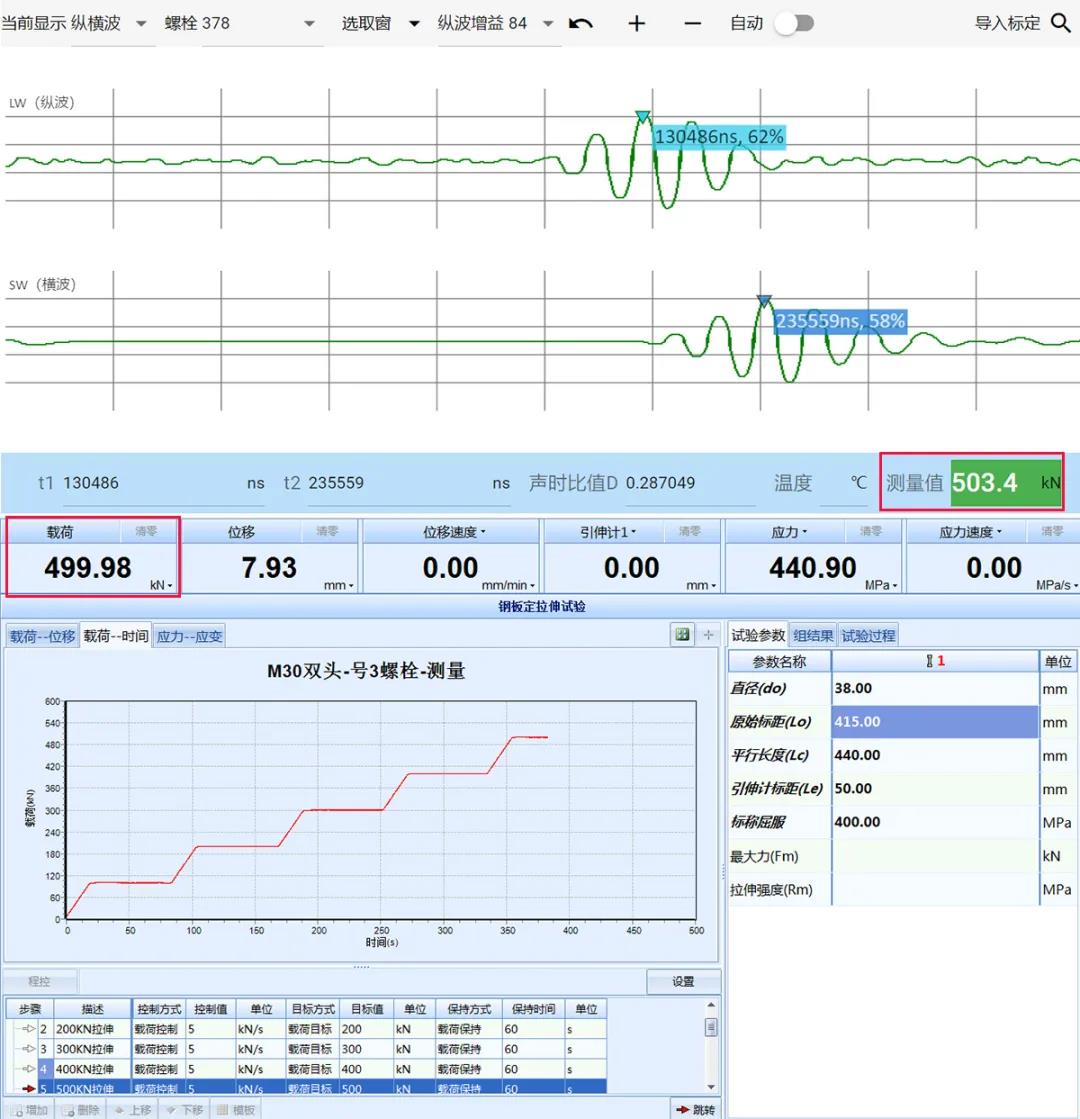Click the shear wave peak marker triangle
The image size is (1080, 1119).
(x=764, y=301)
